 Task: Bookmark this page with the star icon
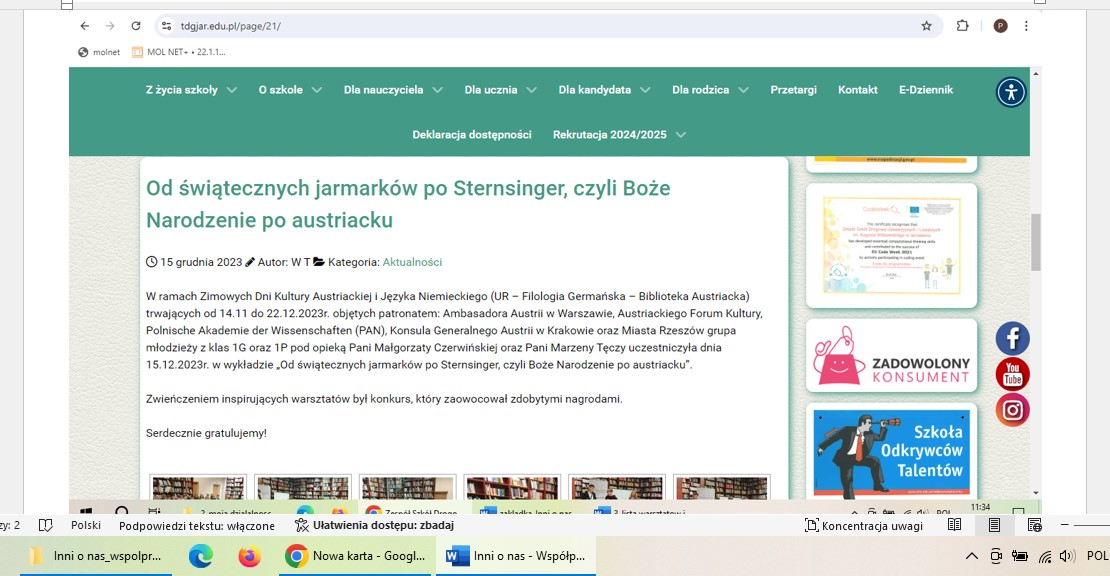click(x=926, y=26)
